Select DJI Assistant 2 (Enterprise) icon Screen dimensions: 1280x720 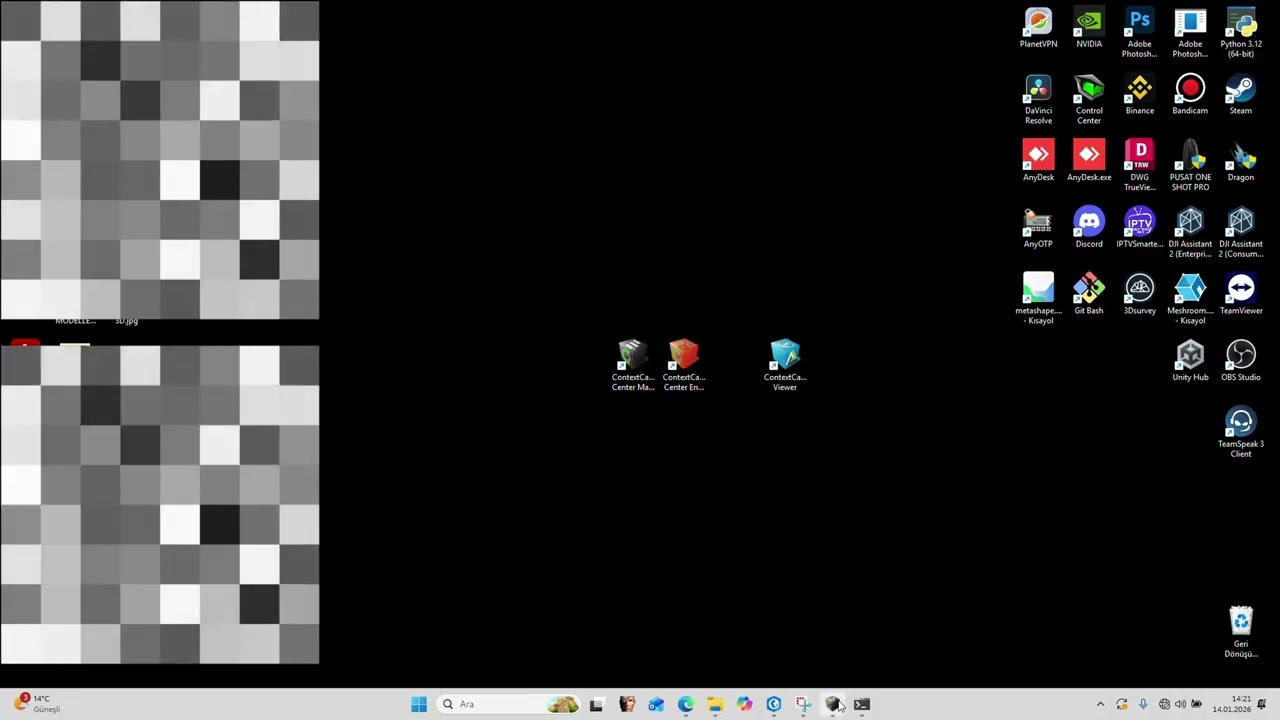click(x=1190, y=234)
